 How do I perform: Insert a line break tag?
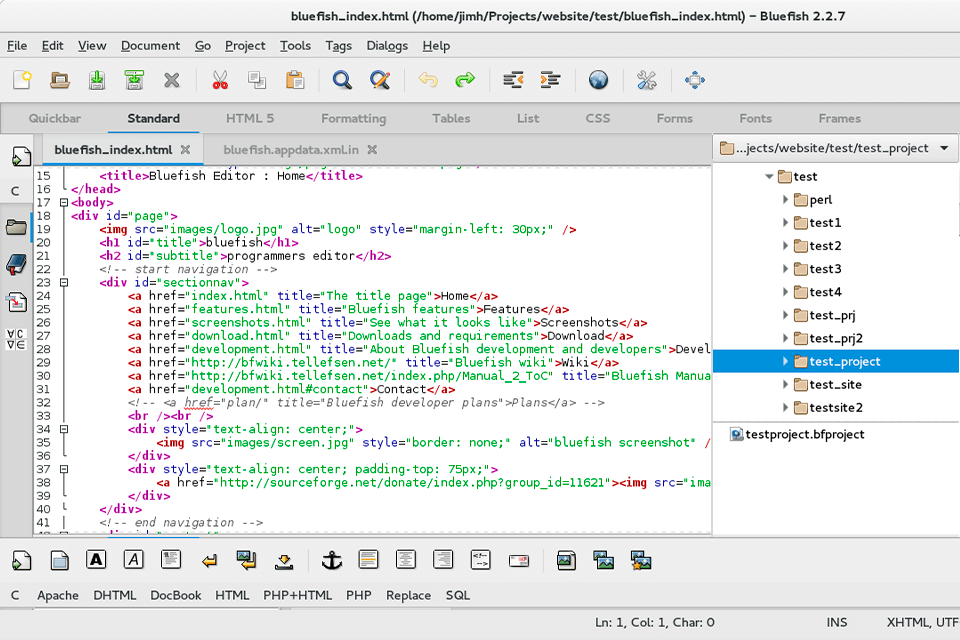pos(209,560)
